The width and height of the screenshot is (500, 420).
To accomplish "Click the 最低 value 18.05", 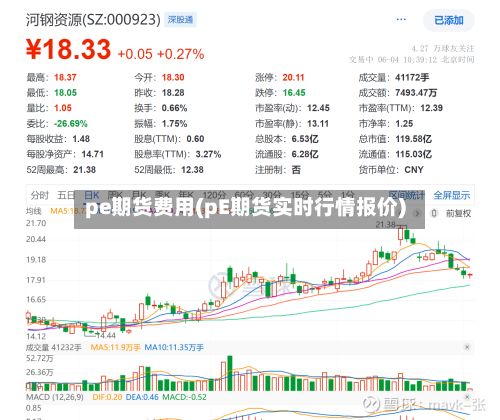I will click(65, 93).
